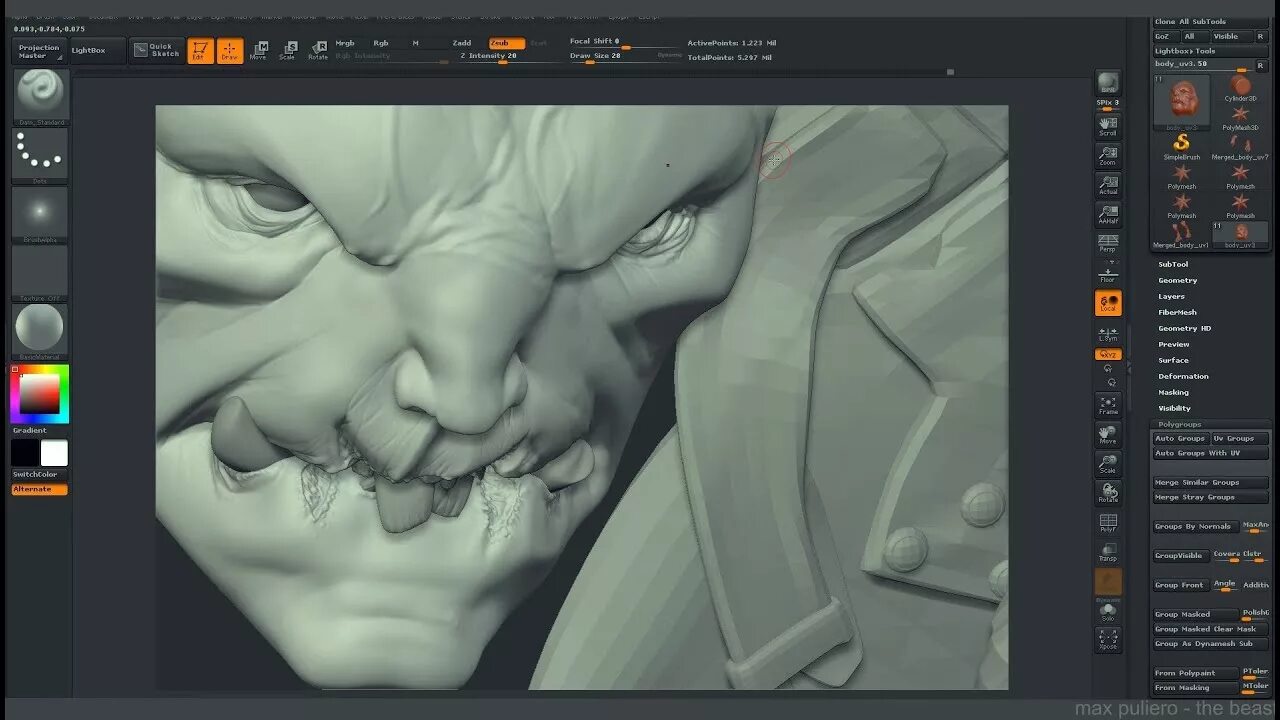
Task: Click the From Polypaint button
Action: pyautogui.click(x=1196, y=673)
